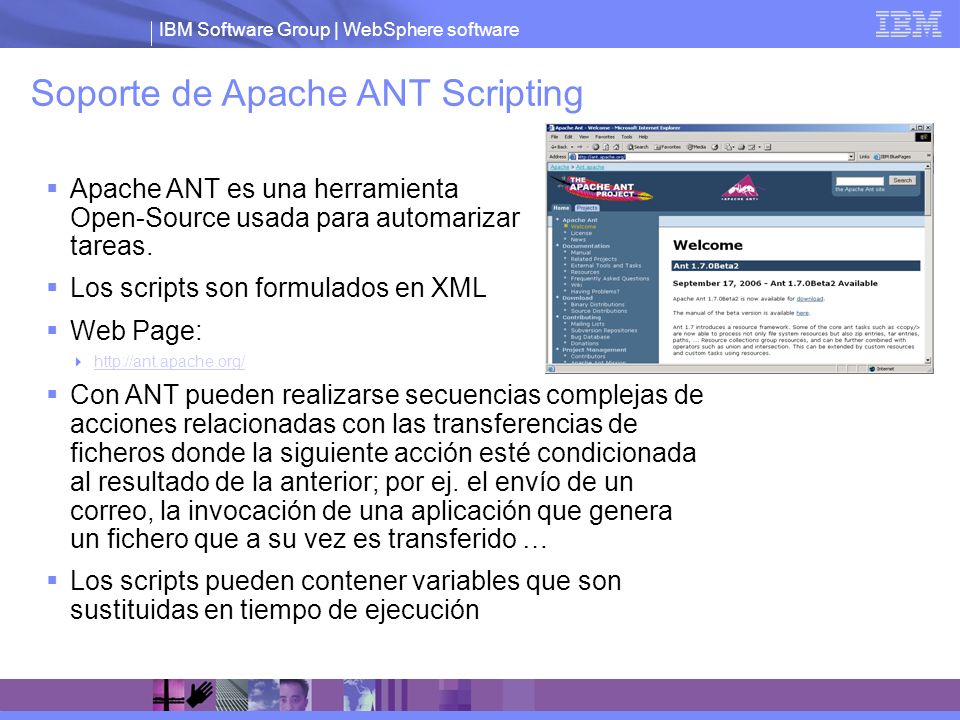Image resolution: width=960 pixels, height=720 pixels.
Task: Open Resources in the sidebar
Action: tap(585, 272)
